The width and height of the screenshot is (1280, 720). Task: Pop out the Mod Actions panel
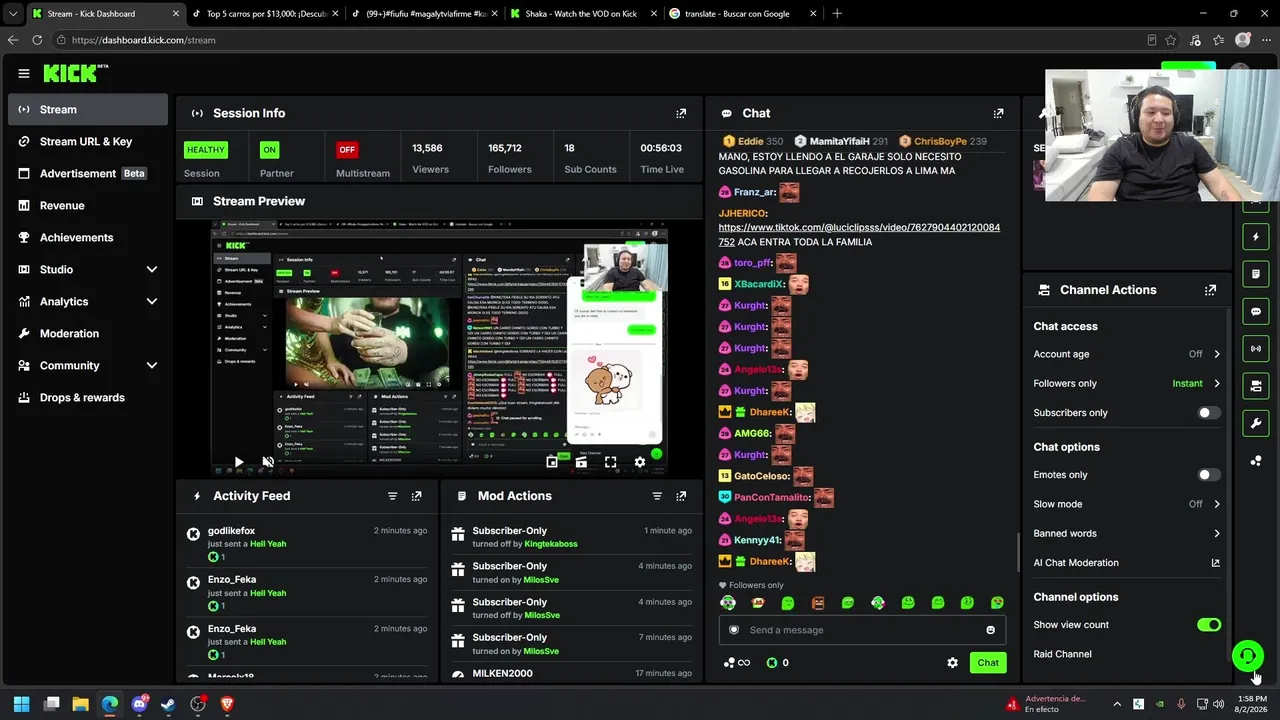[681, 496]
